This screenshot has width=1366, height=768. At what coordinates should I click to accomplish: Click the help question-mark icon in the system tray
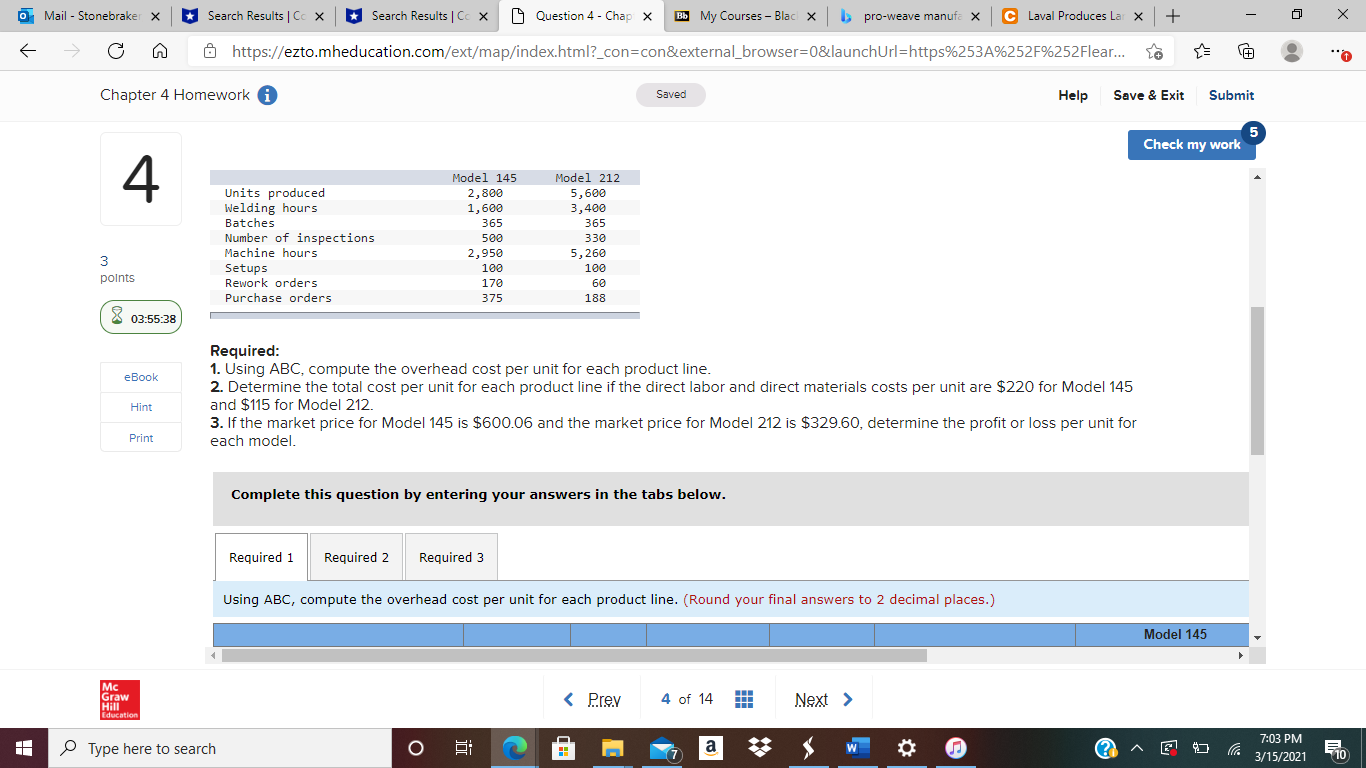pyautogui.click(x=1106, y=748)
